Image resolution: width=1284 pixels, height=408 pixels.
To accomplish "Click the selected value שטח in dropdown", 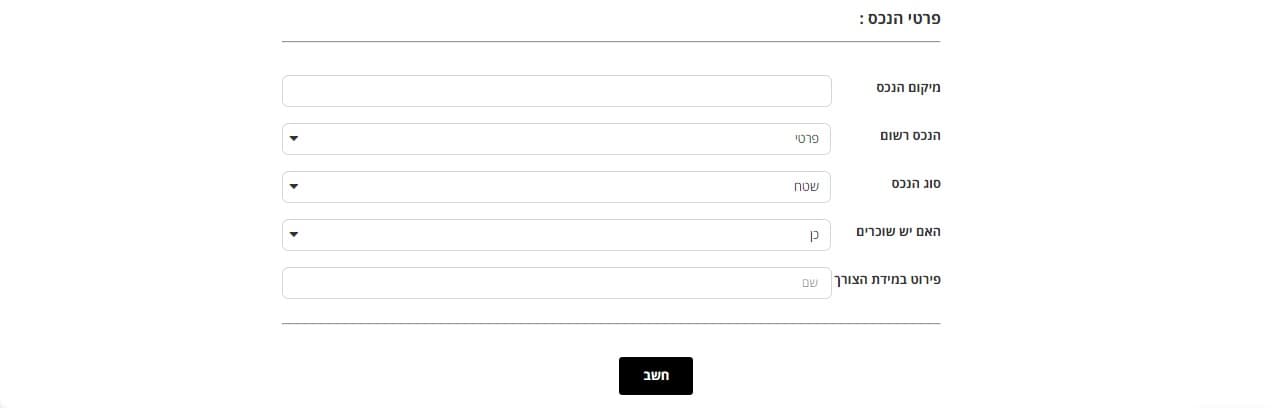I will coord(807,187).
